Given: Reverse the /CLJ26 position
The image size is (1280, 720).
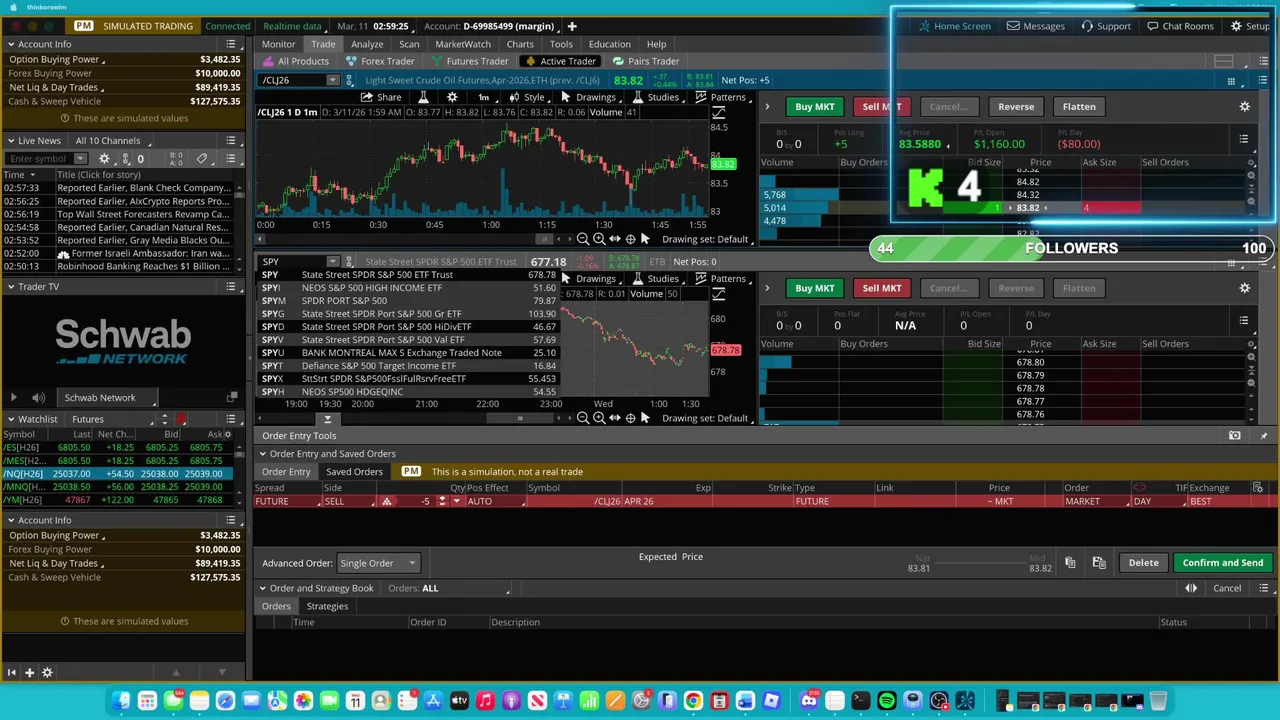Looking at the screenshot, I should coord(1016,106).
